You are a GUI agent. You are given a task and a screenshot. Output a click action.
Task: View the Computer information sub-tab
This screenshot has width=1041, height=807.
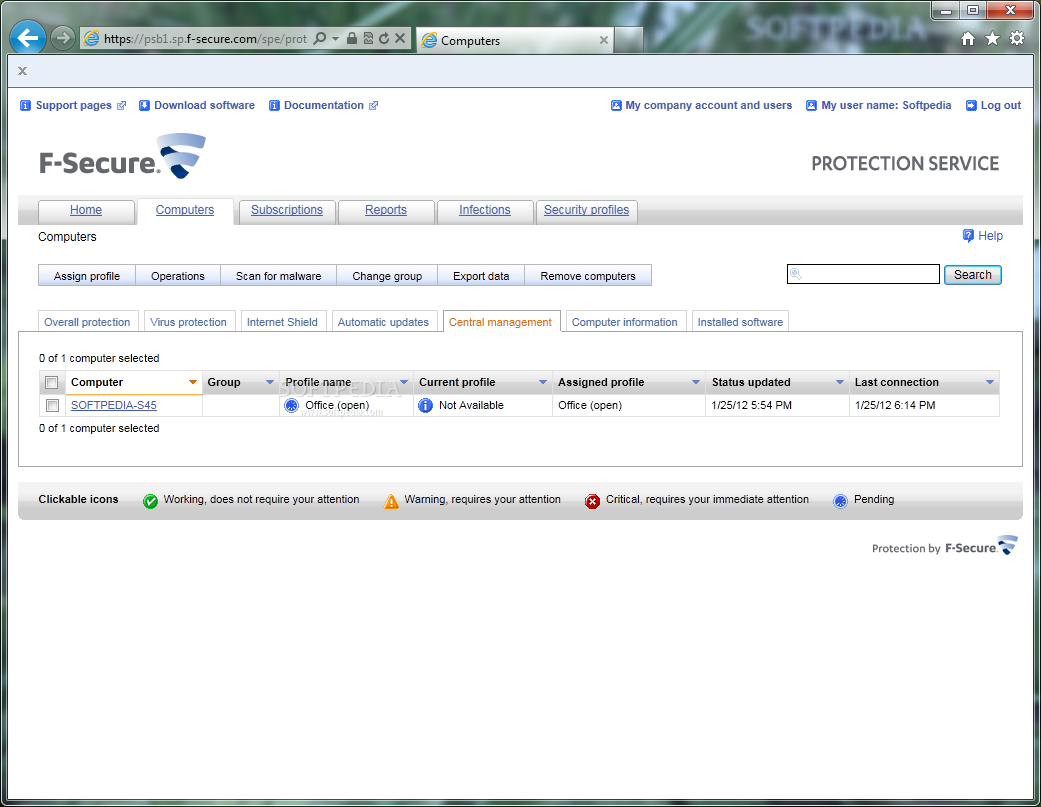click(x=625, y=322)
